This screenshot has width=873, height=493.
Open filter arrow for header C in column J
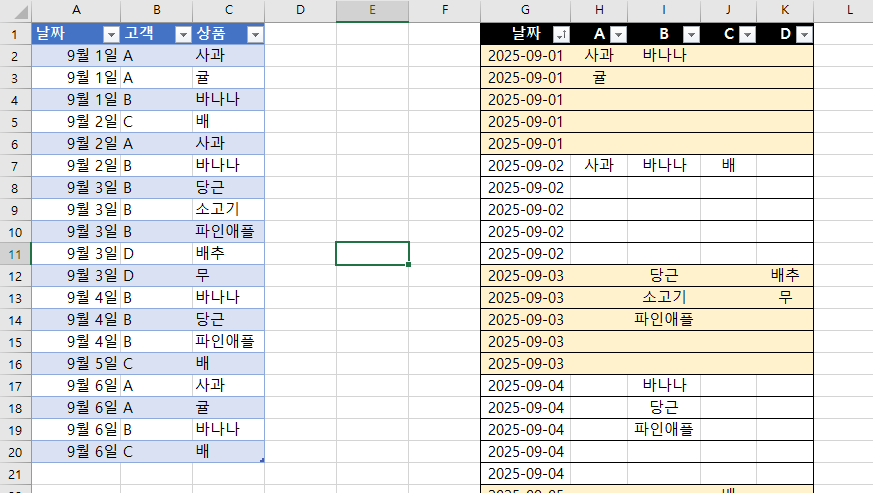pyautogui.click(x=746, y=34)
